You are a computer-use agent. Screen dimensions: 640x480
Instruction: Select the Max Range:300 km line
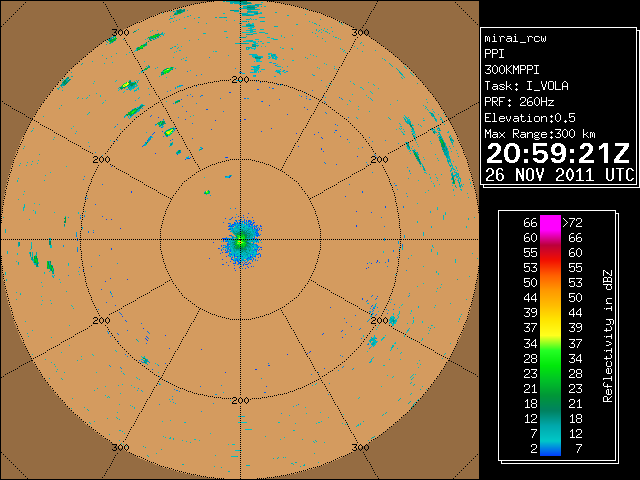coord(540,134)
